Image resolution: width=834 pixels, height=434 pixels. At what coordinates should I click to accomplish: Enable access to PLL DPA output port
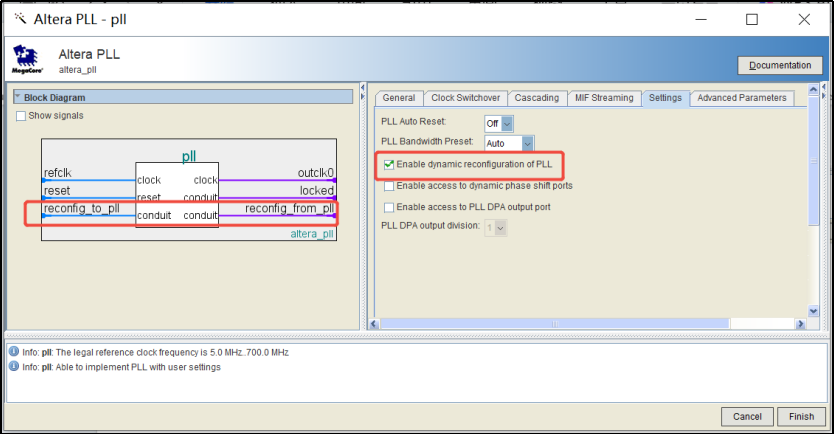coord(389,207)
